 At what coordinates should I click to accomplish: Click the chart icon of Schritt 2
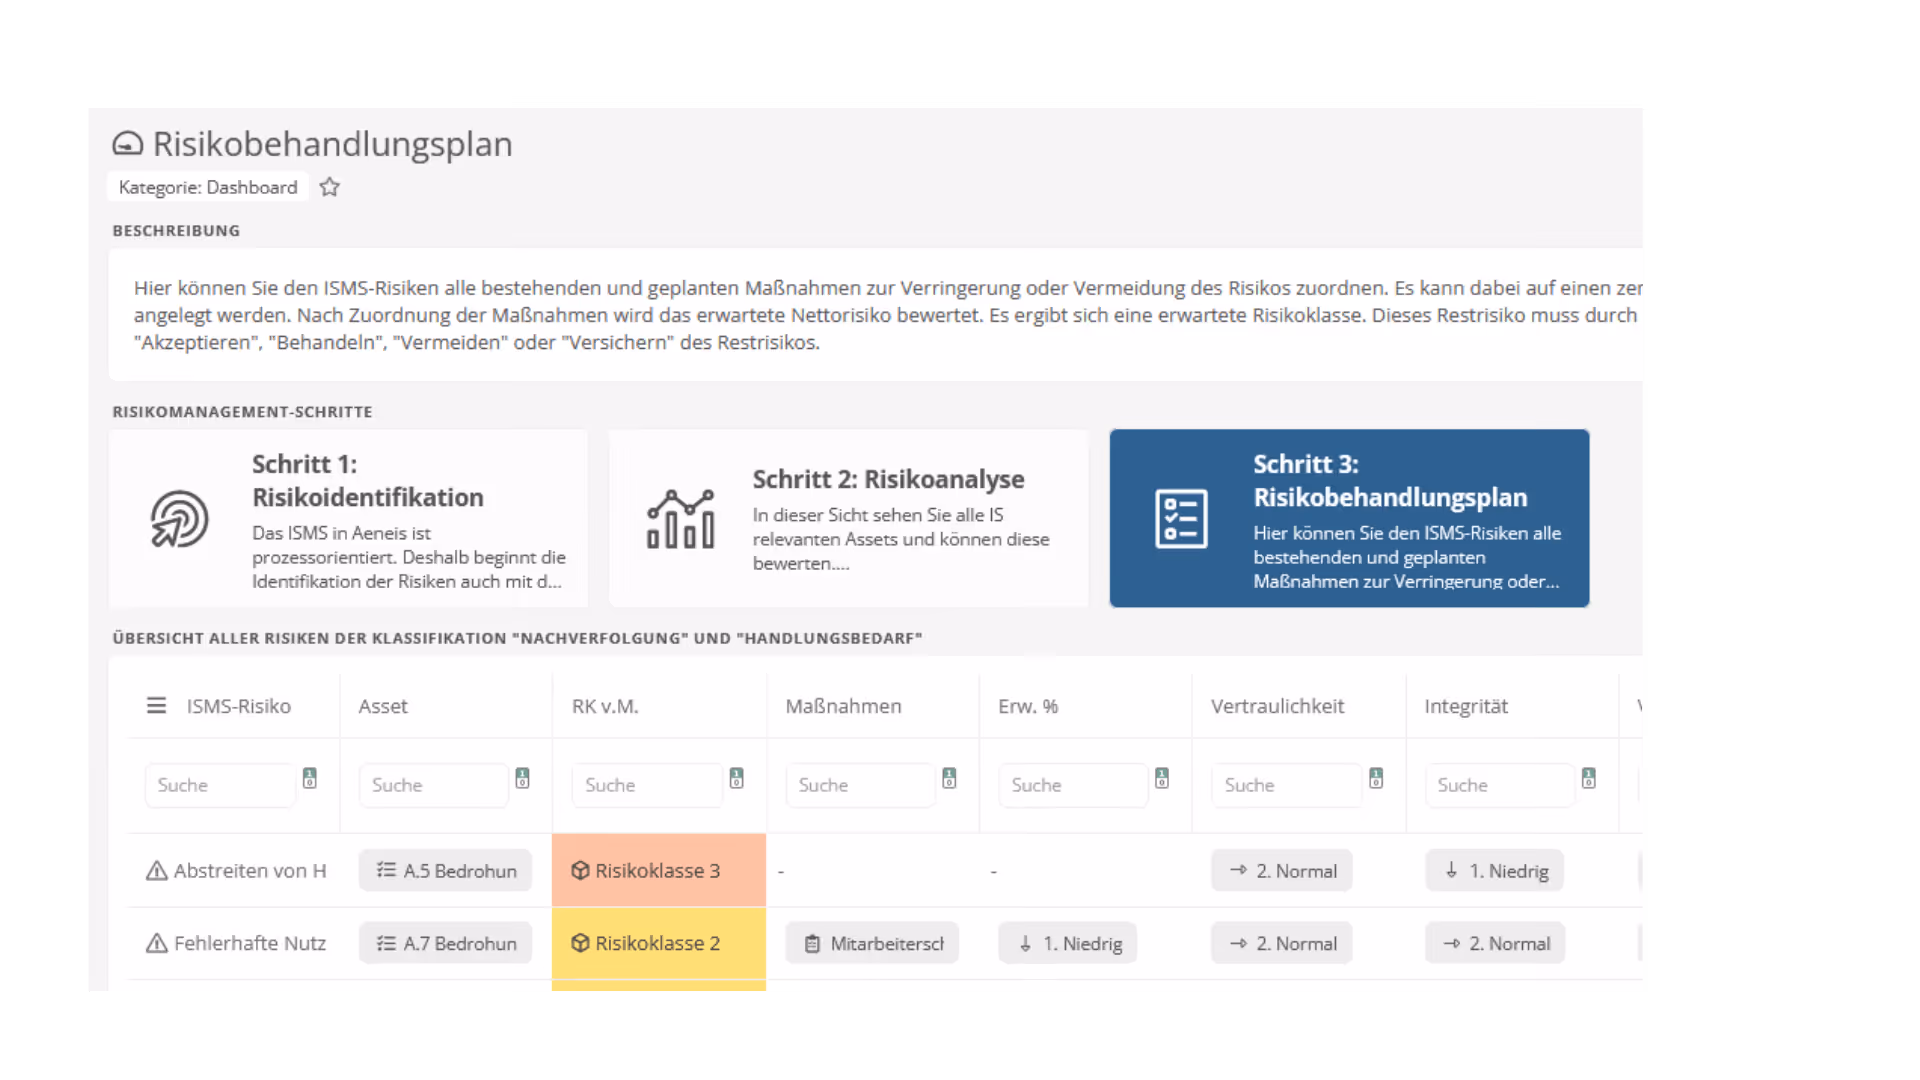[681, 519]
